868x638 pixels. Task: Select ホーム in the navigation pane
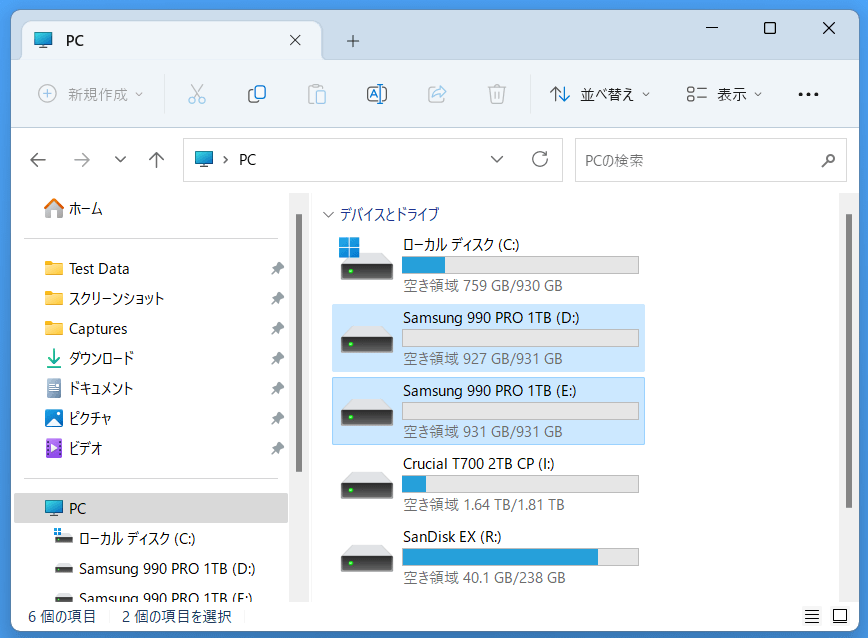[x=85, y=209]
